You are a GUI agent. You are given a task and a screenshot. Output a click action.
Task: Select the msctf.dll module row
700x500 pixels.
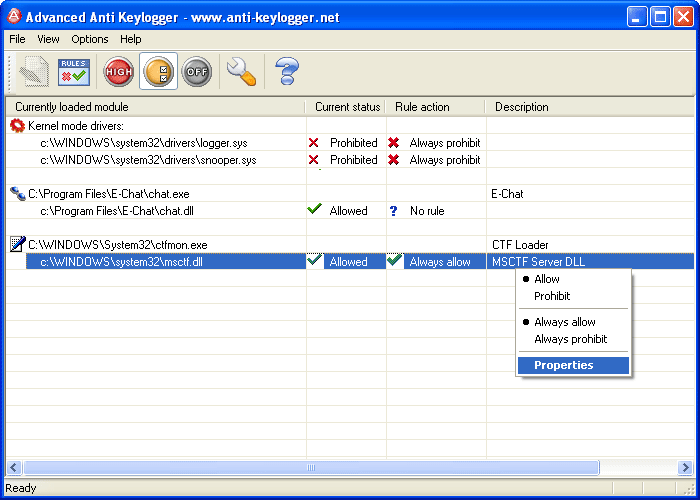(x=350, y=262)
